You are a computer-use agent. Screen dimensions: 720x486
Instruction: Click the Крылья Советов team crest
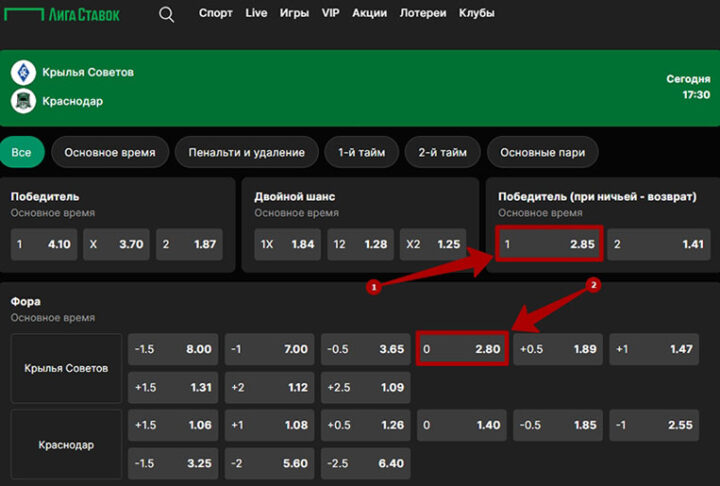[23, 72]
